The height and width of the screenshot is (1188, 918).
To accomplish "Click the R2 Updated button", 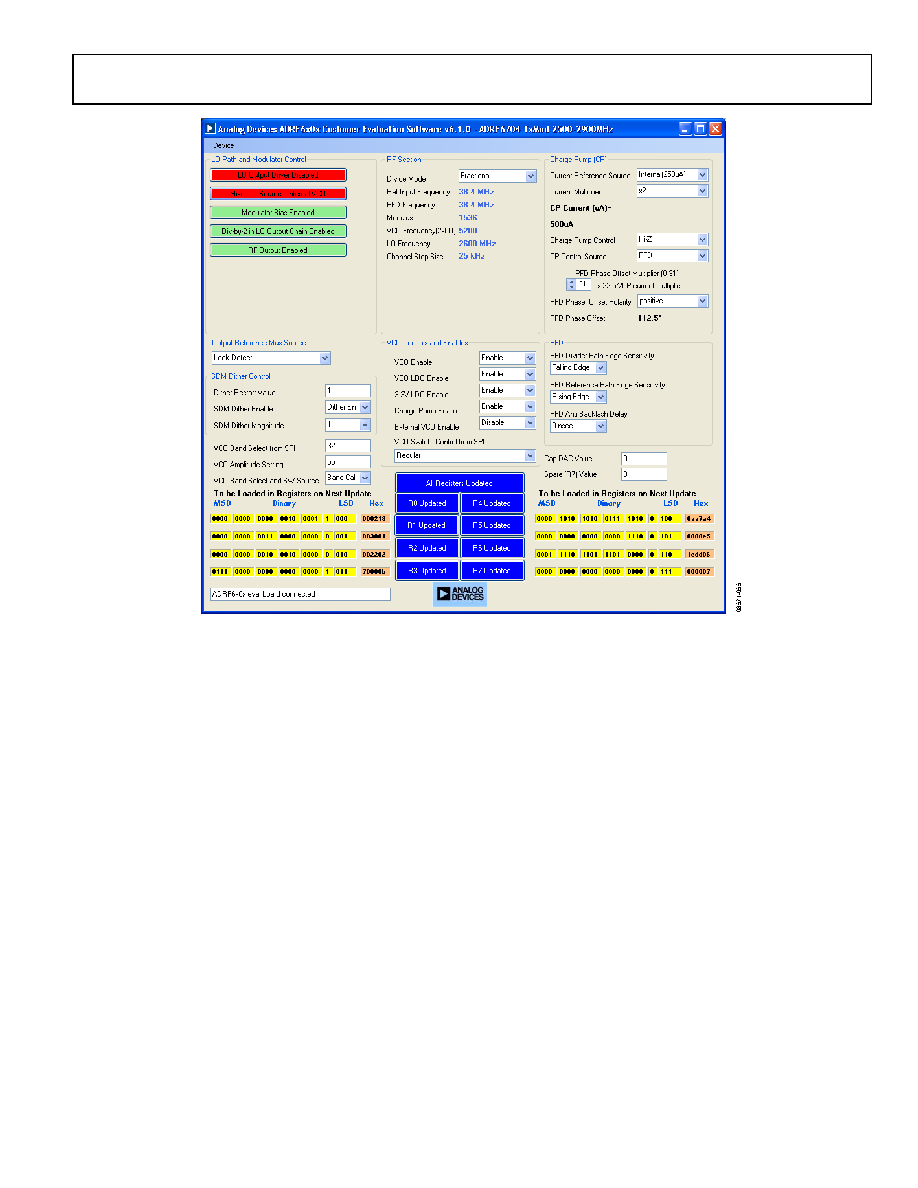I will tap(427, 548).
